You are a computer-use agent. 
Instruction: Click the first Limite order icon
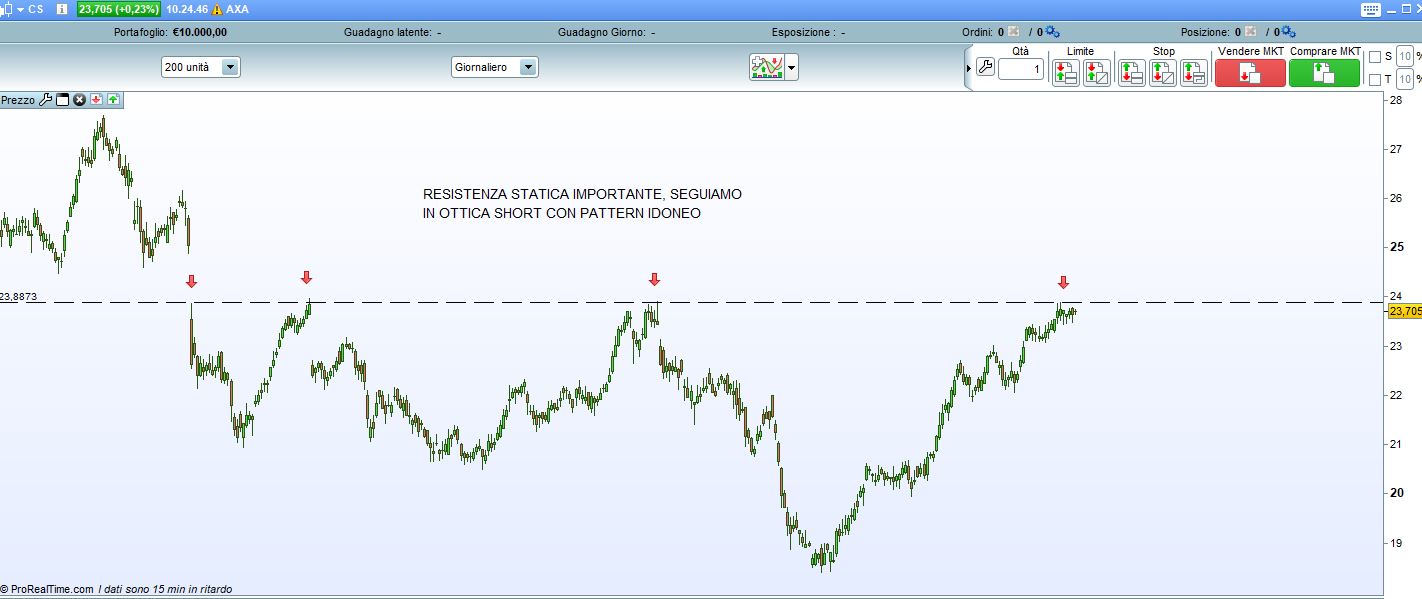pyautogui.click(x=1065, y=73)
